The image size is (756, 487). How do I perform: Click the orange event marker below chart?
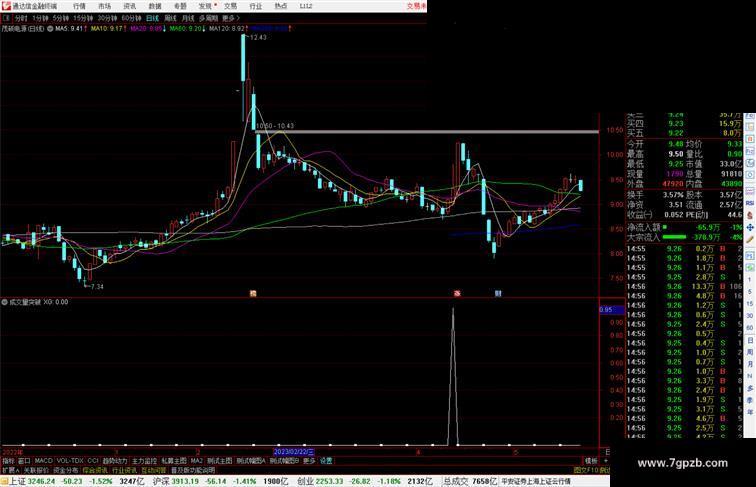(x=253, y=293)
